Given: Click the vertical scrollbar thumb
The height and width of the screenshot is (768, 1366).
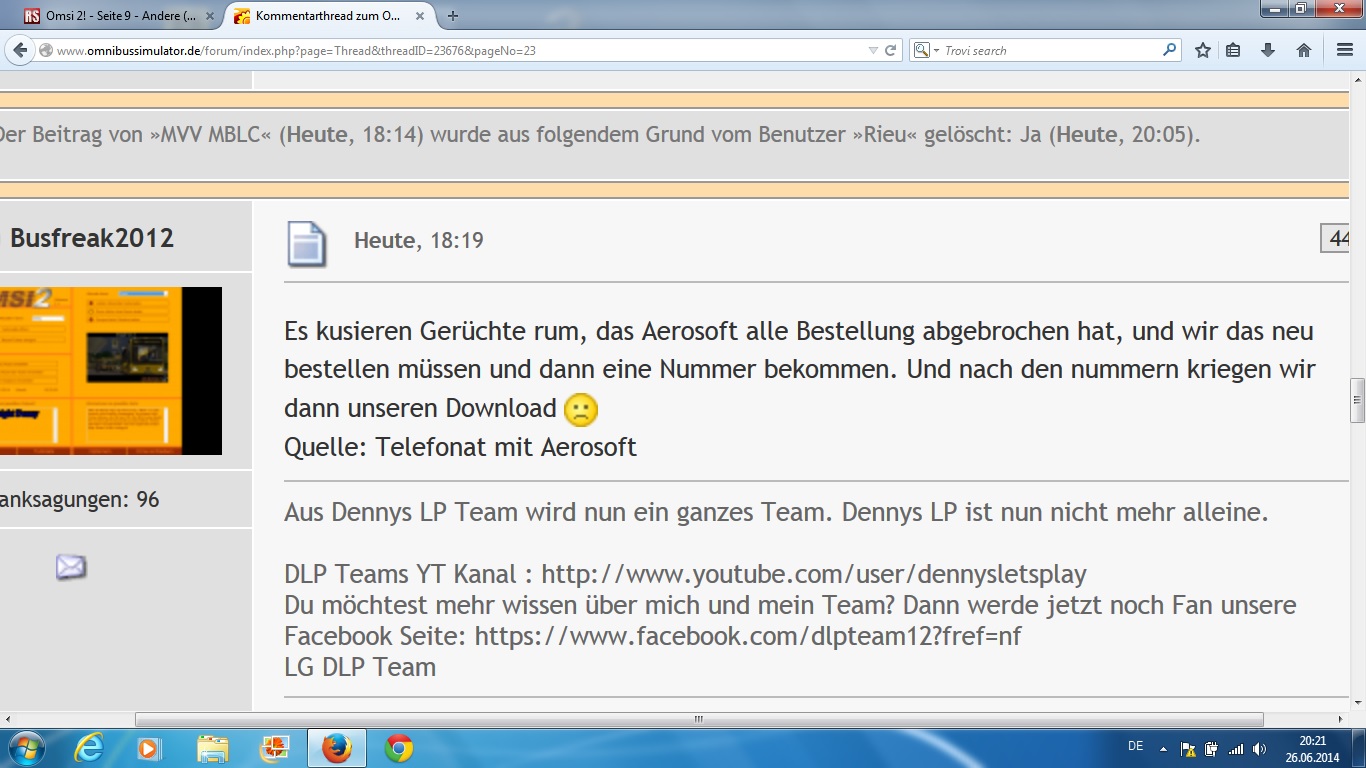Looking at the screenshot, I should pyautogui.click(x=1357, y=400).
